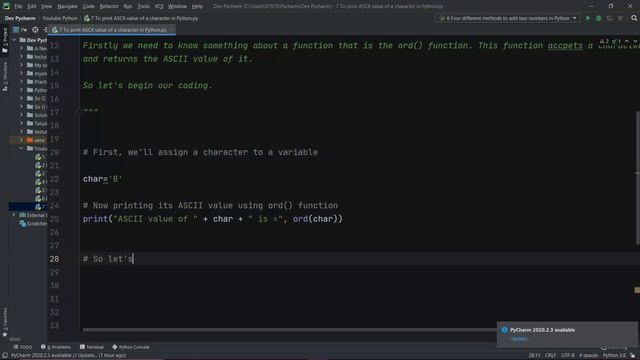The height and width of the screenshot is (360, 640).
Task: Click 4 spaces indent setting in status bar
Action: click(588, 356)
